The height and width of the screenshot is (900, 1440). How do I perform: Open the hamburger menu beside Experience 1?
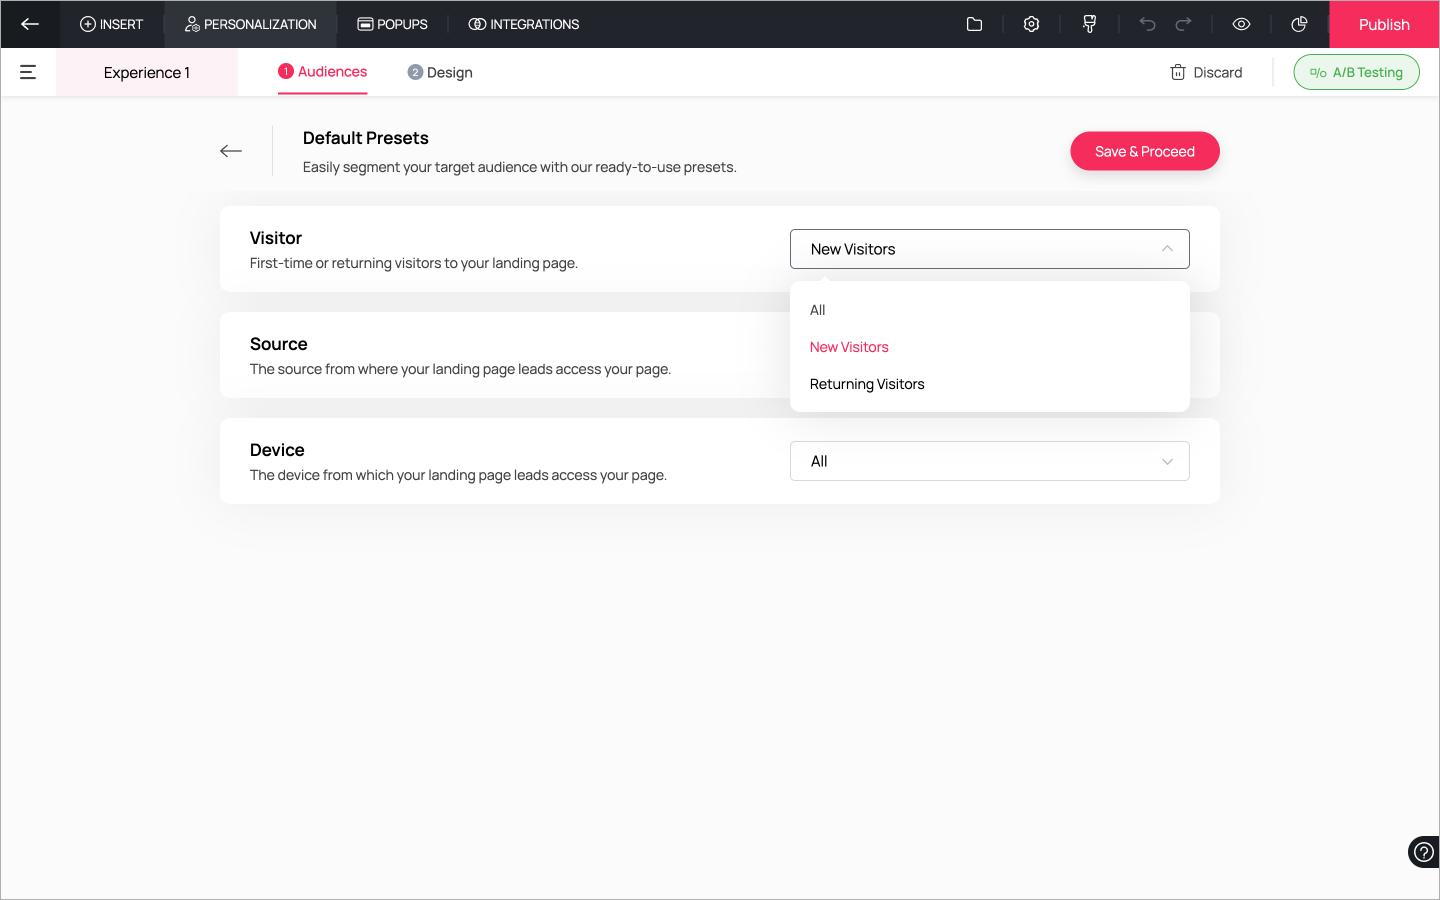28,72
